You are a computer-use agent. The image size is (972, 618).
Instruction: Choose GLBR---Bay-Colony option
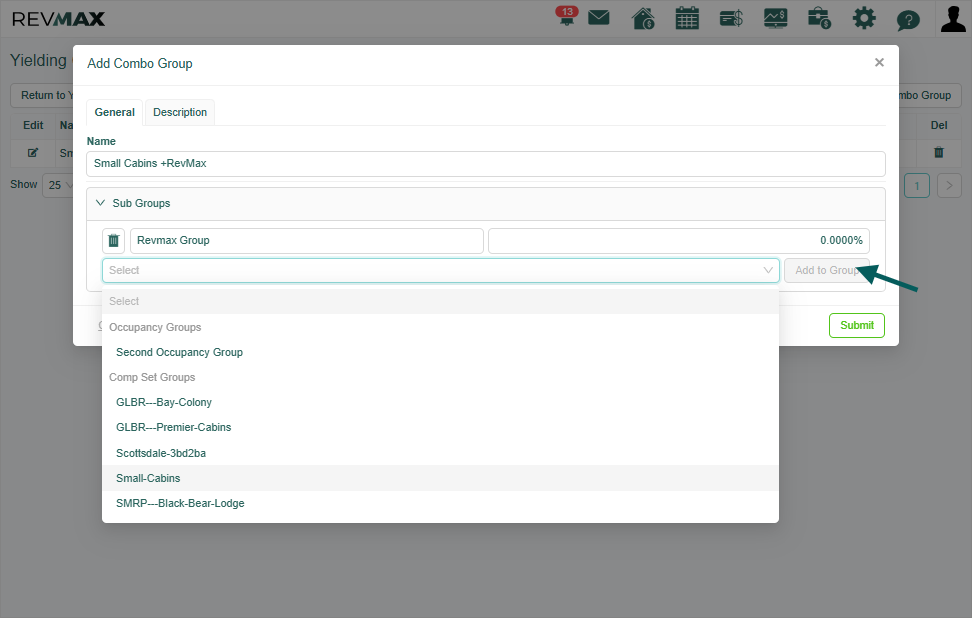click(x=440, y=402)
